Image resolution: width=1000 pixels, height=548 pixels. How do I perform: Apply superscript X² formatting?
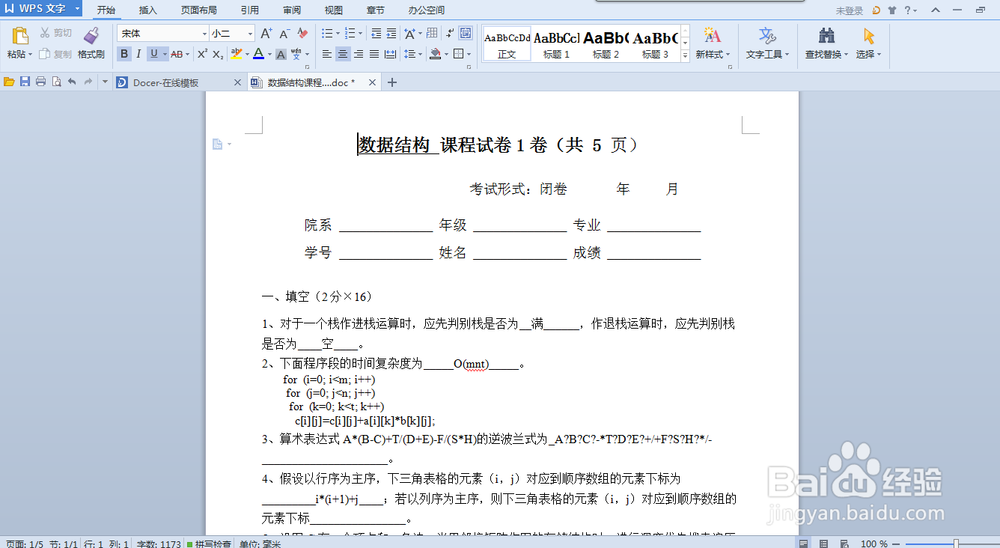[x=202, y=54]
